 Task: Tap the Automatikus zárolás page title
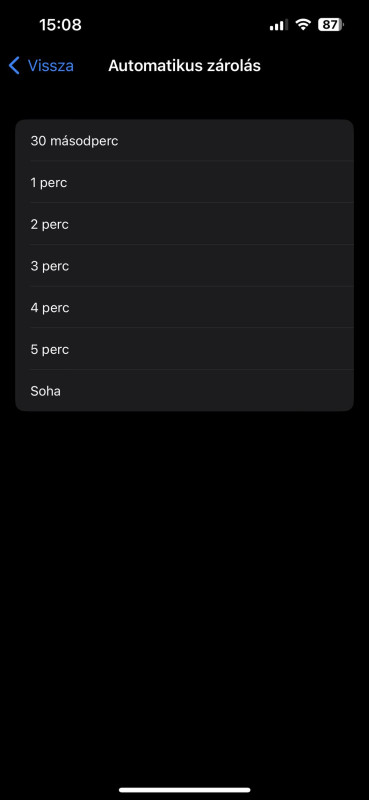click(x=184, y=66)
